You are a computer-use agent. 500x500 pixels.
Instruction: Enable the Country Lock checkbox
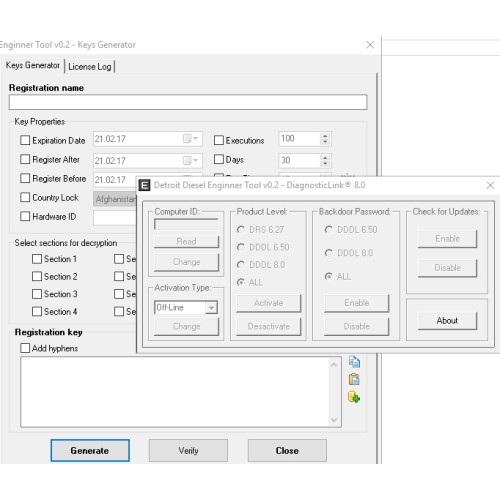pyautogui.click(x=25, y=197)
